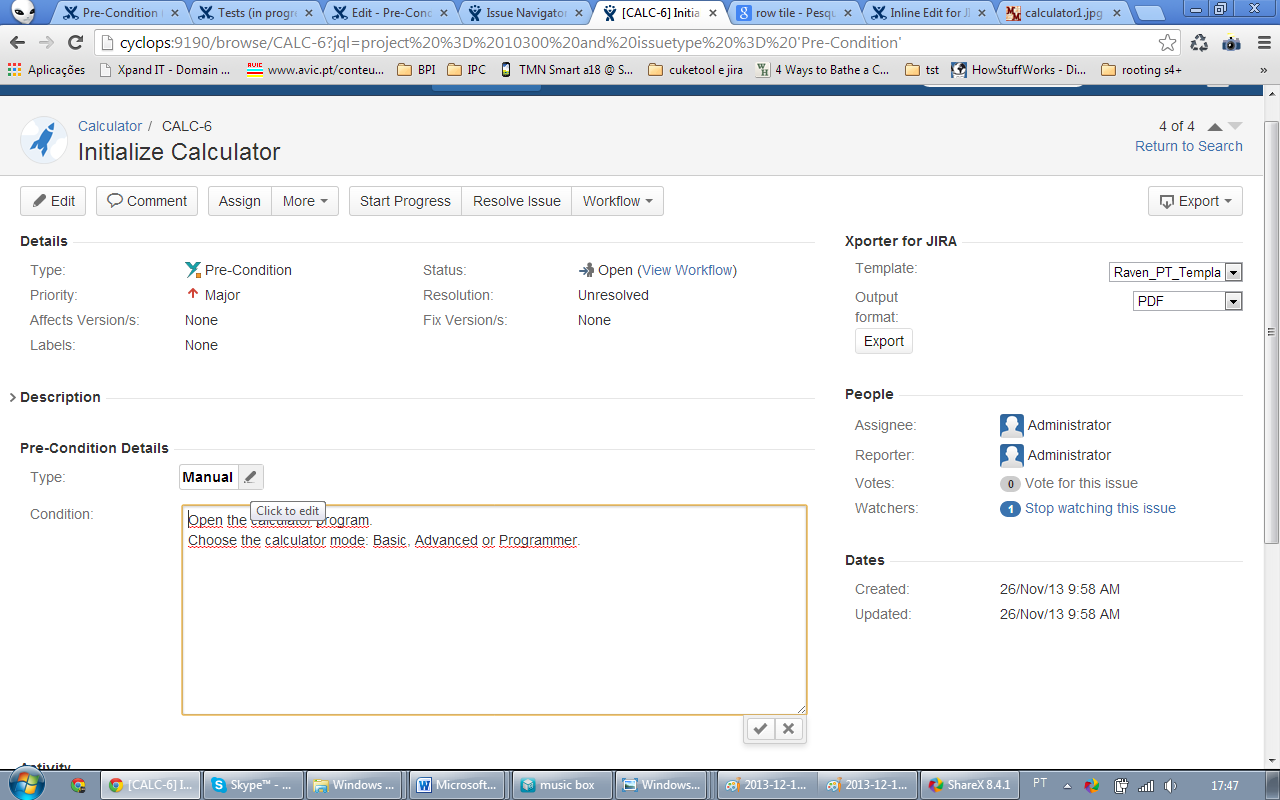Open the View Workflow link

point(687,270)
